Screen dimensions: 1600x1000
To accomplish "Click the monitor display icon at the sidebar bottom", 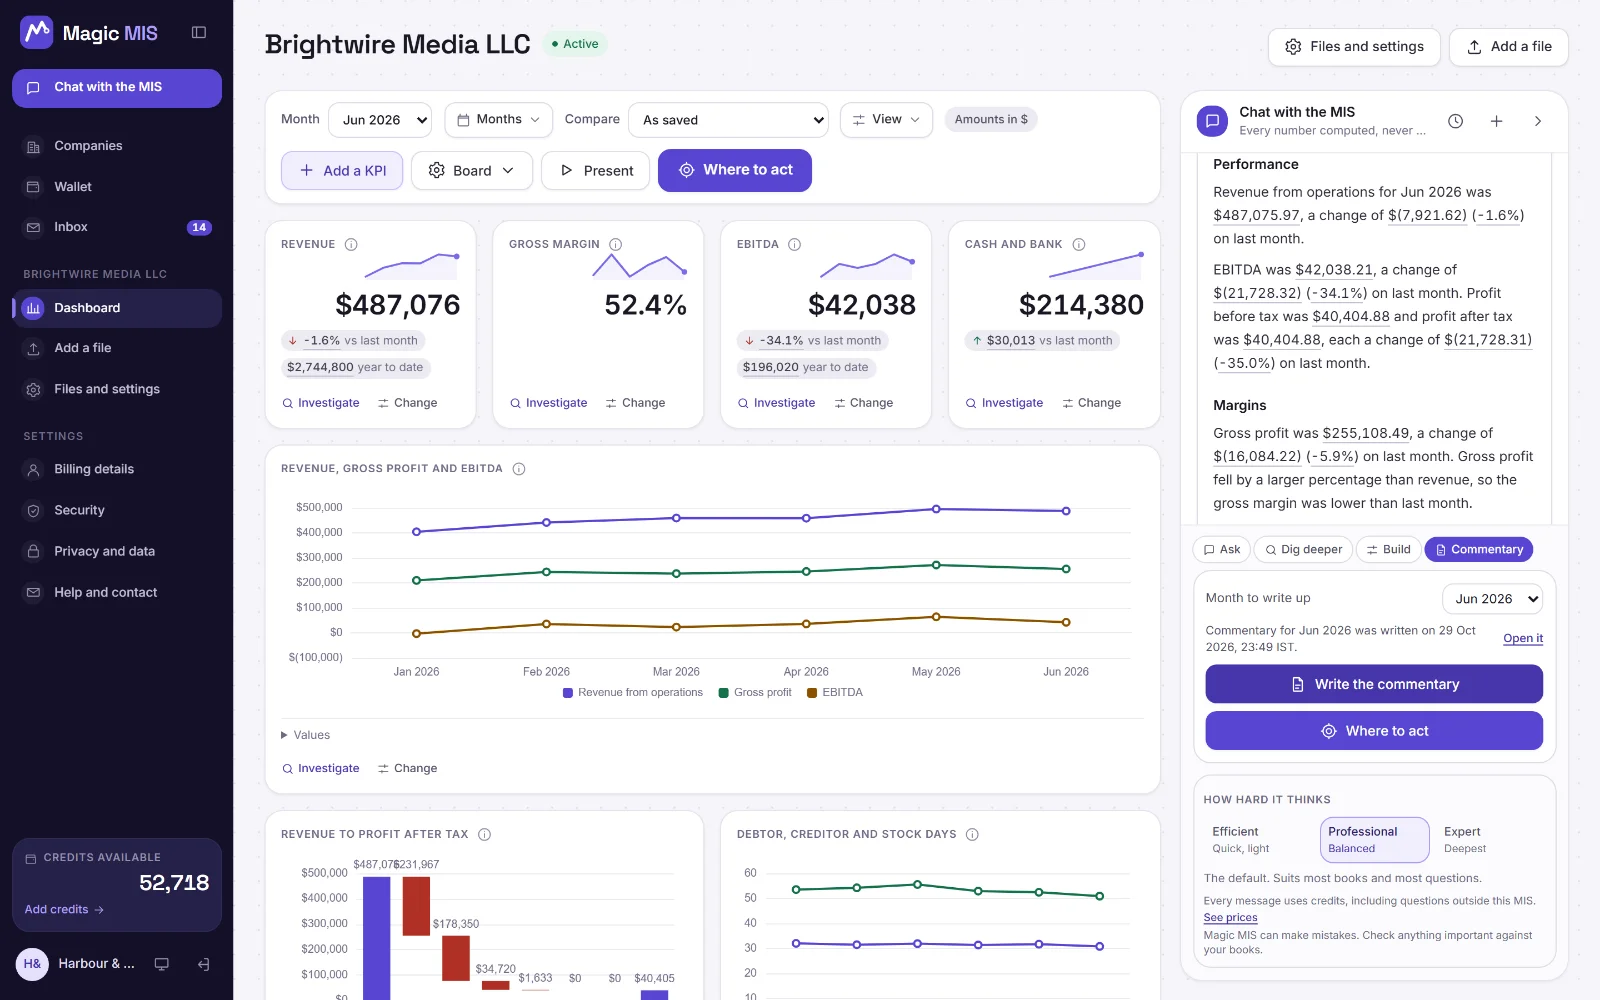I will tap(161, 964).
